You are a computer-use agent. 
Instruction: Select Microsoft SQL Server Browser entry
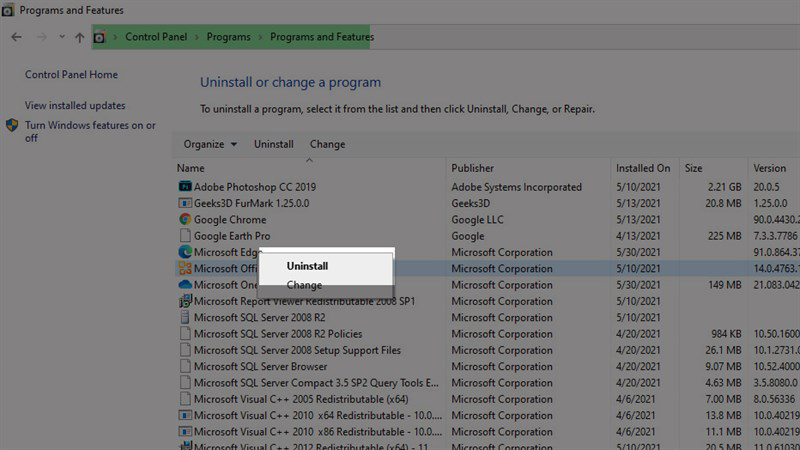260,367
